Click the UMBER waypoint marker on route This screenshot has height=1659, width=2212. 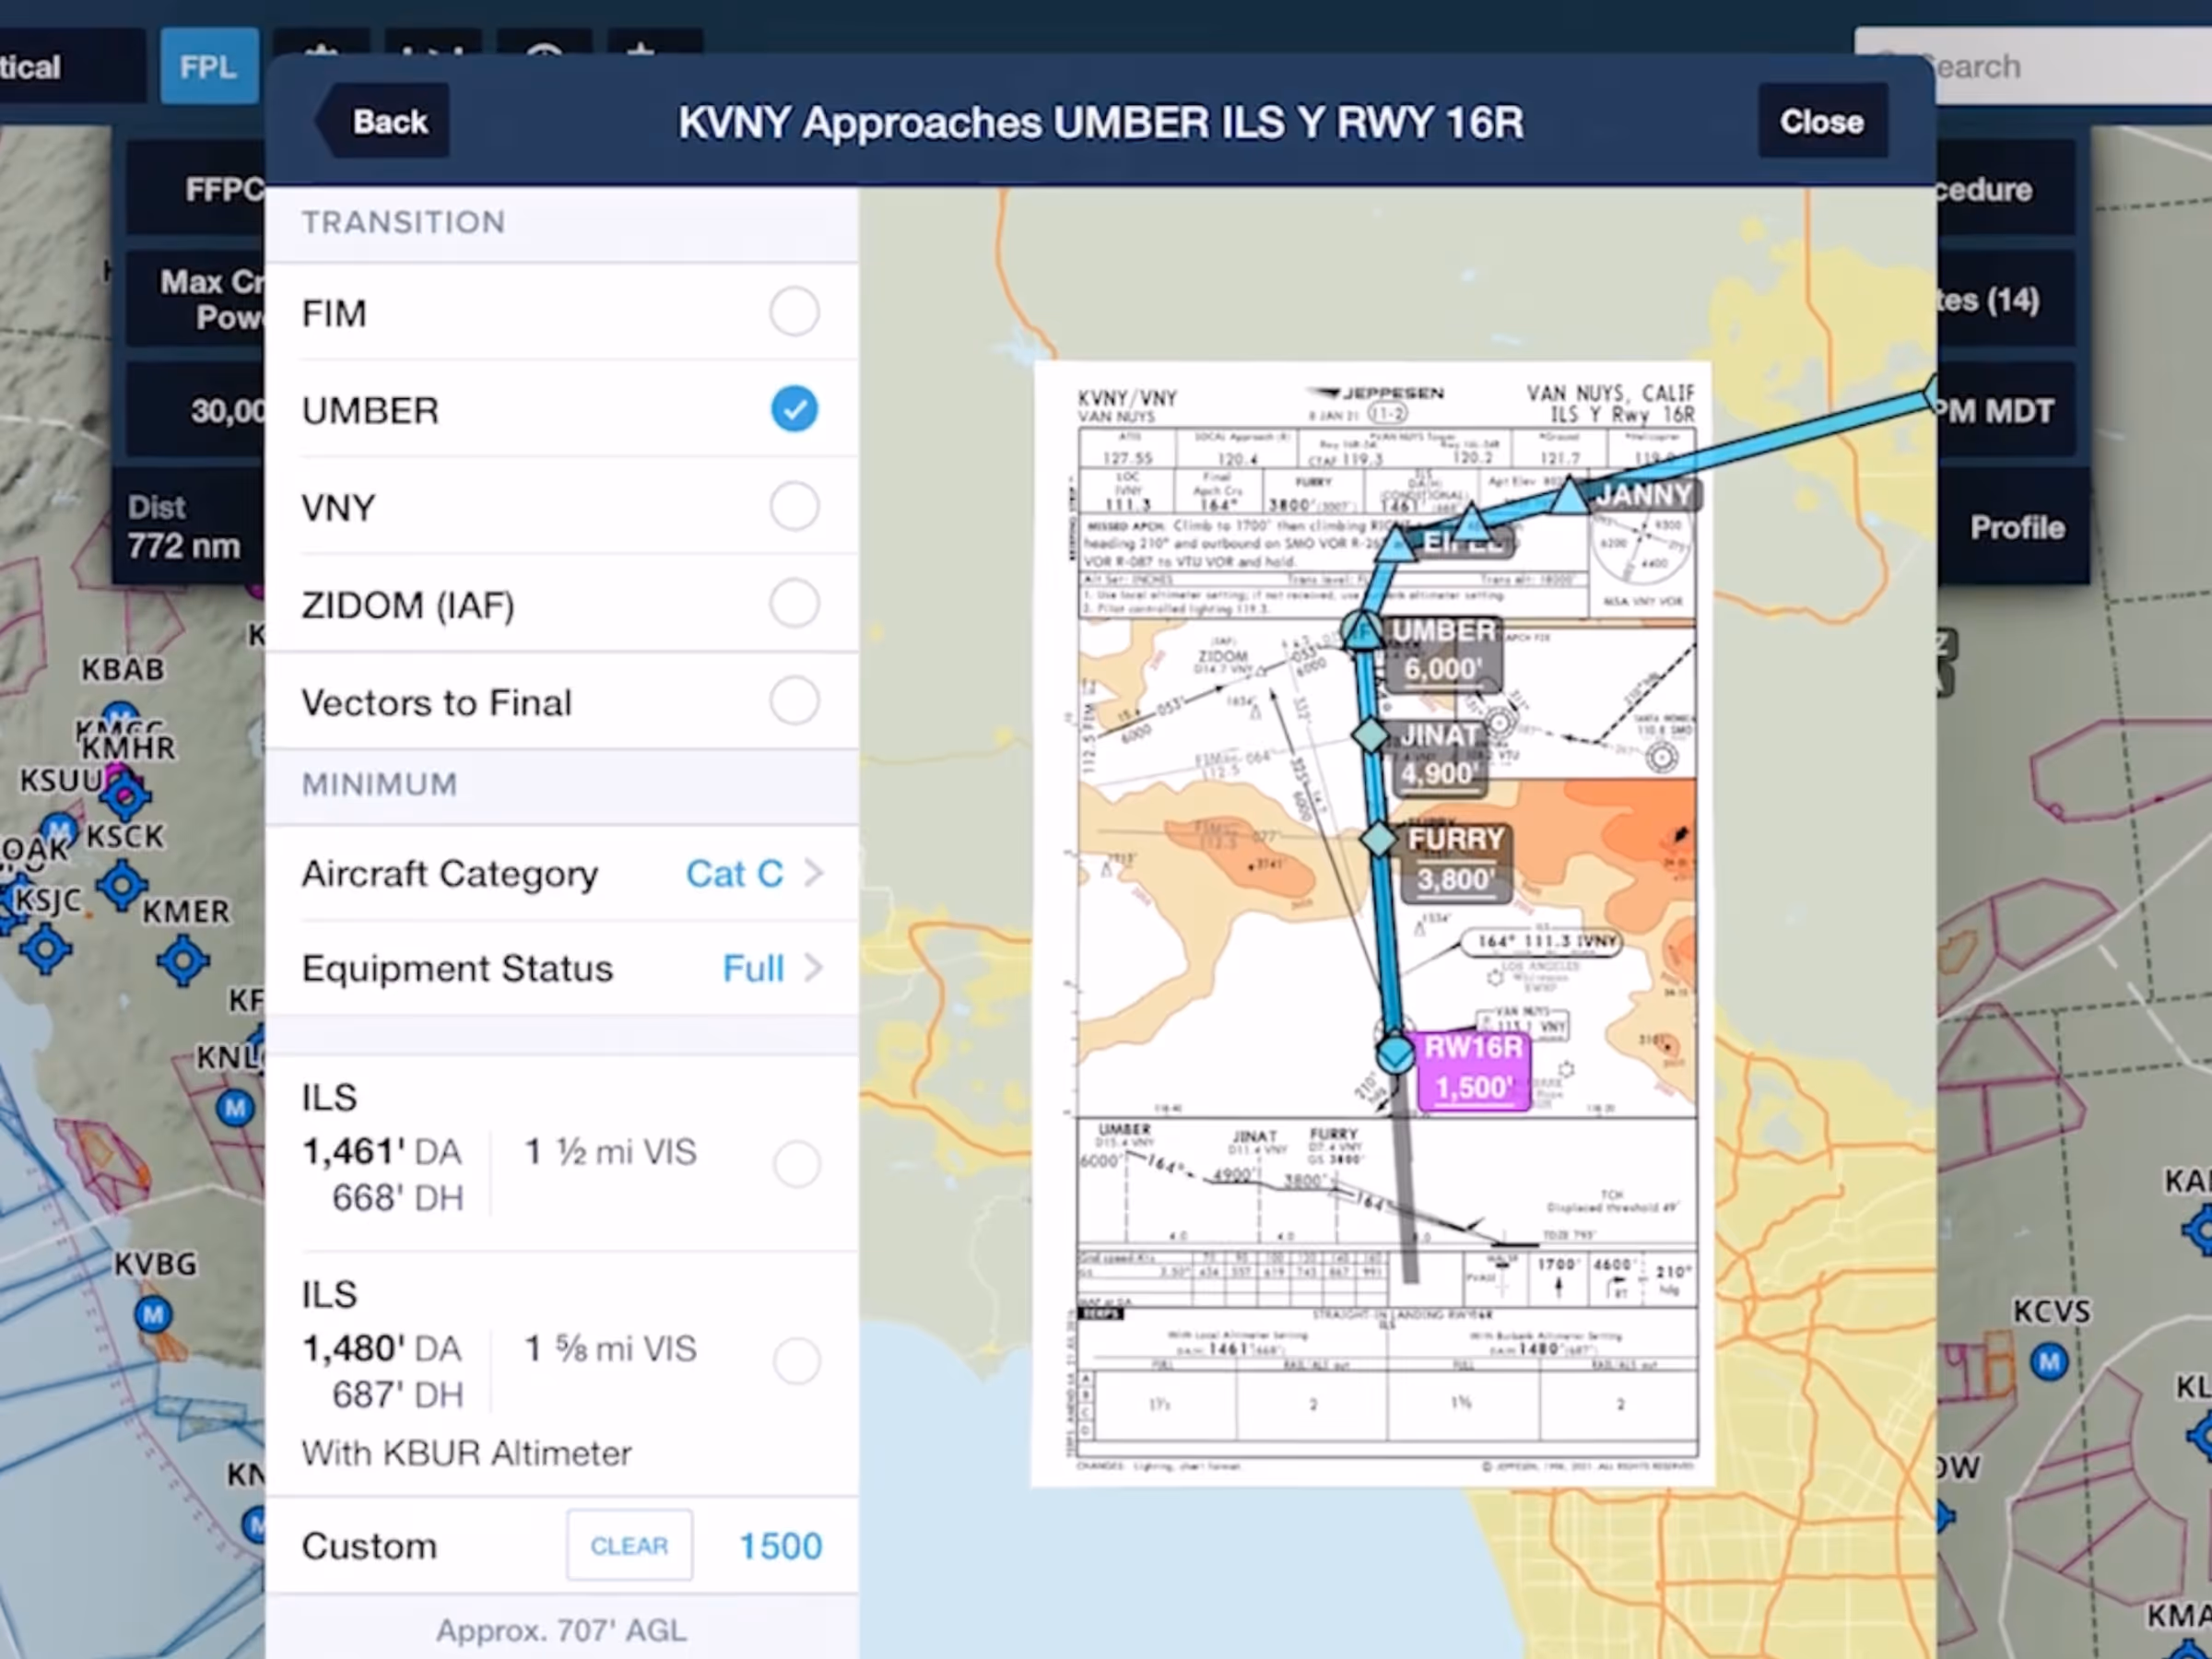[x=1362, y=631]
